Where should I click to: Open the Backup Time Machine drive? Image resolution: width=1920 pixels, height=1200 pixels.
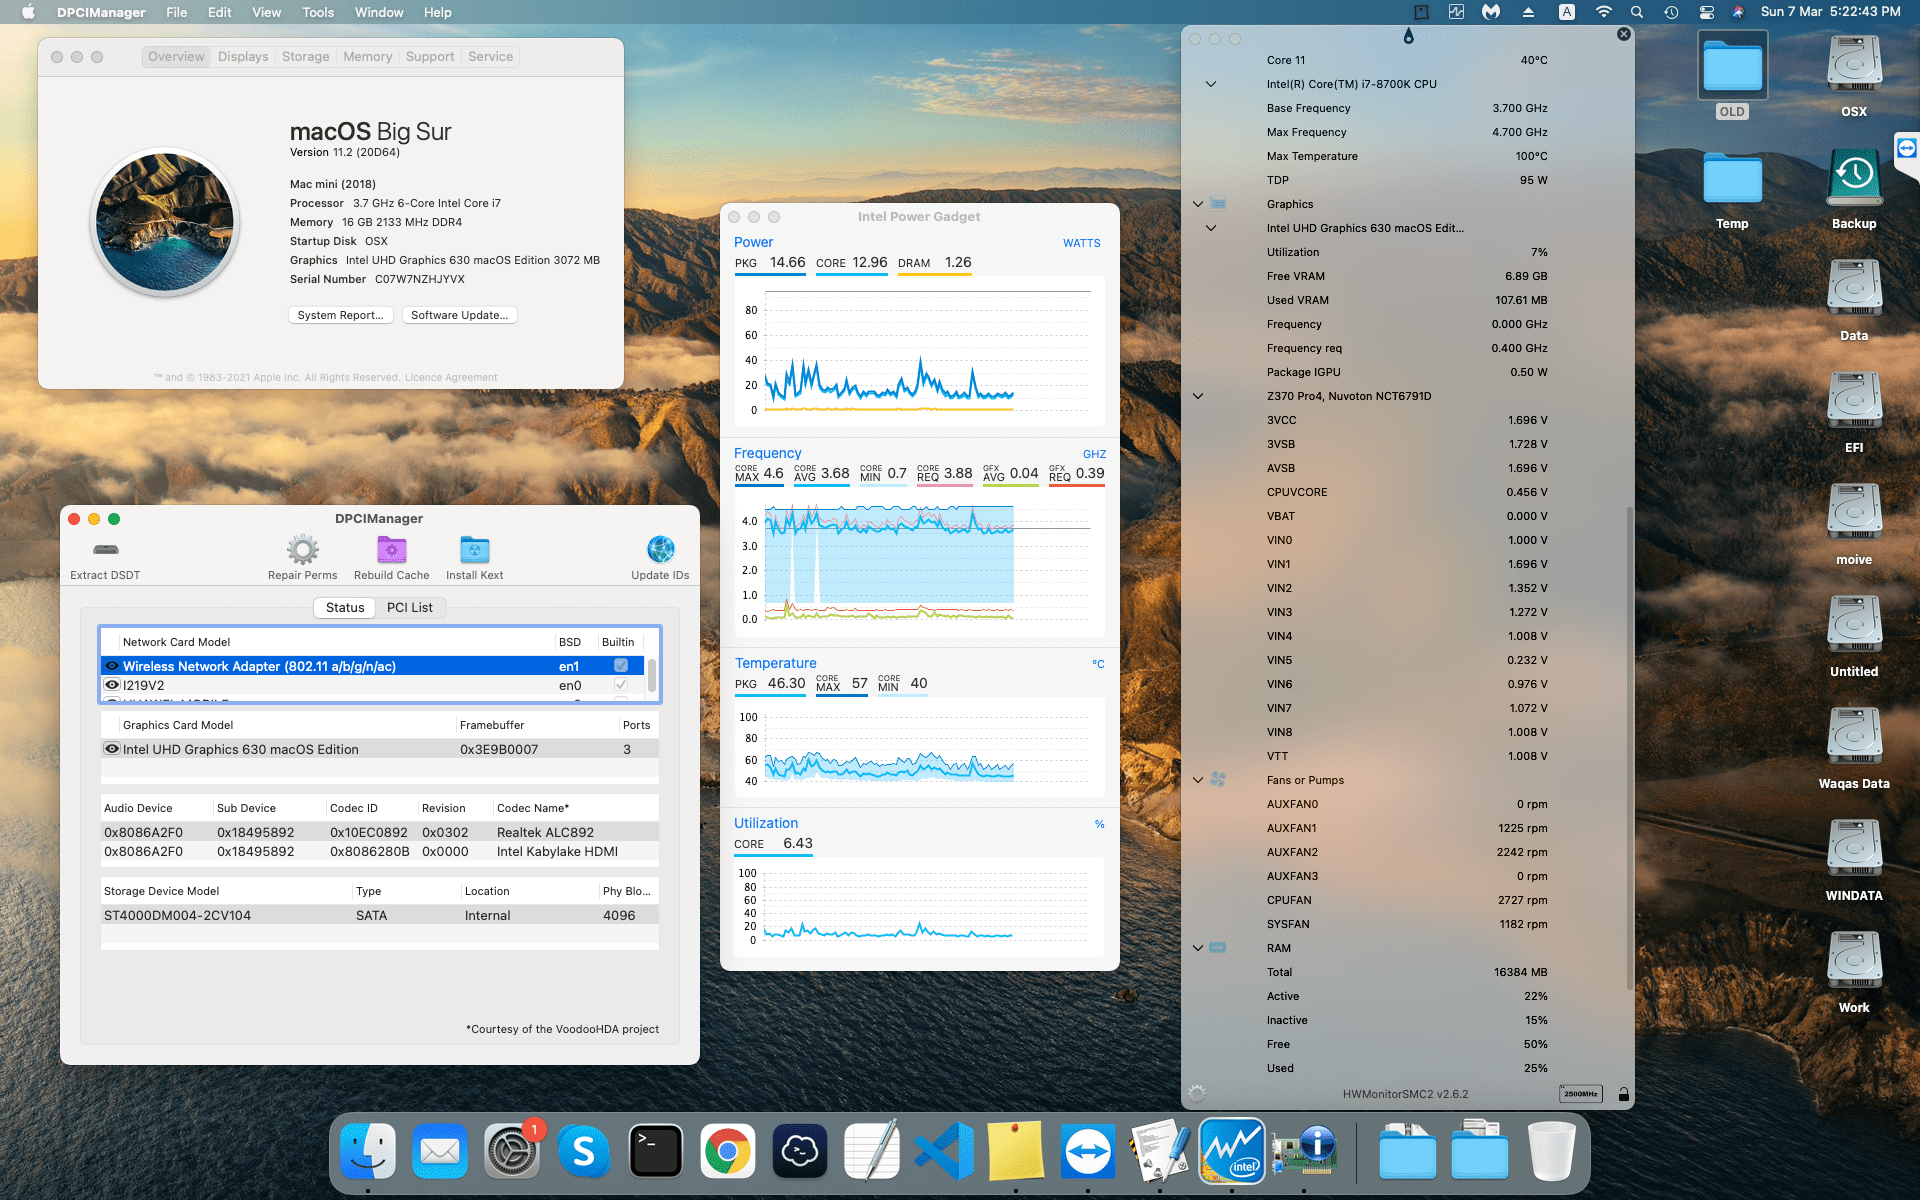click(x=1854, y=180)
